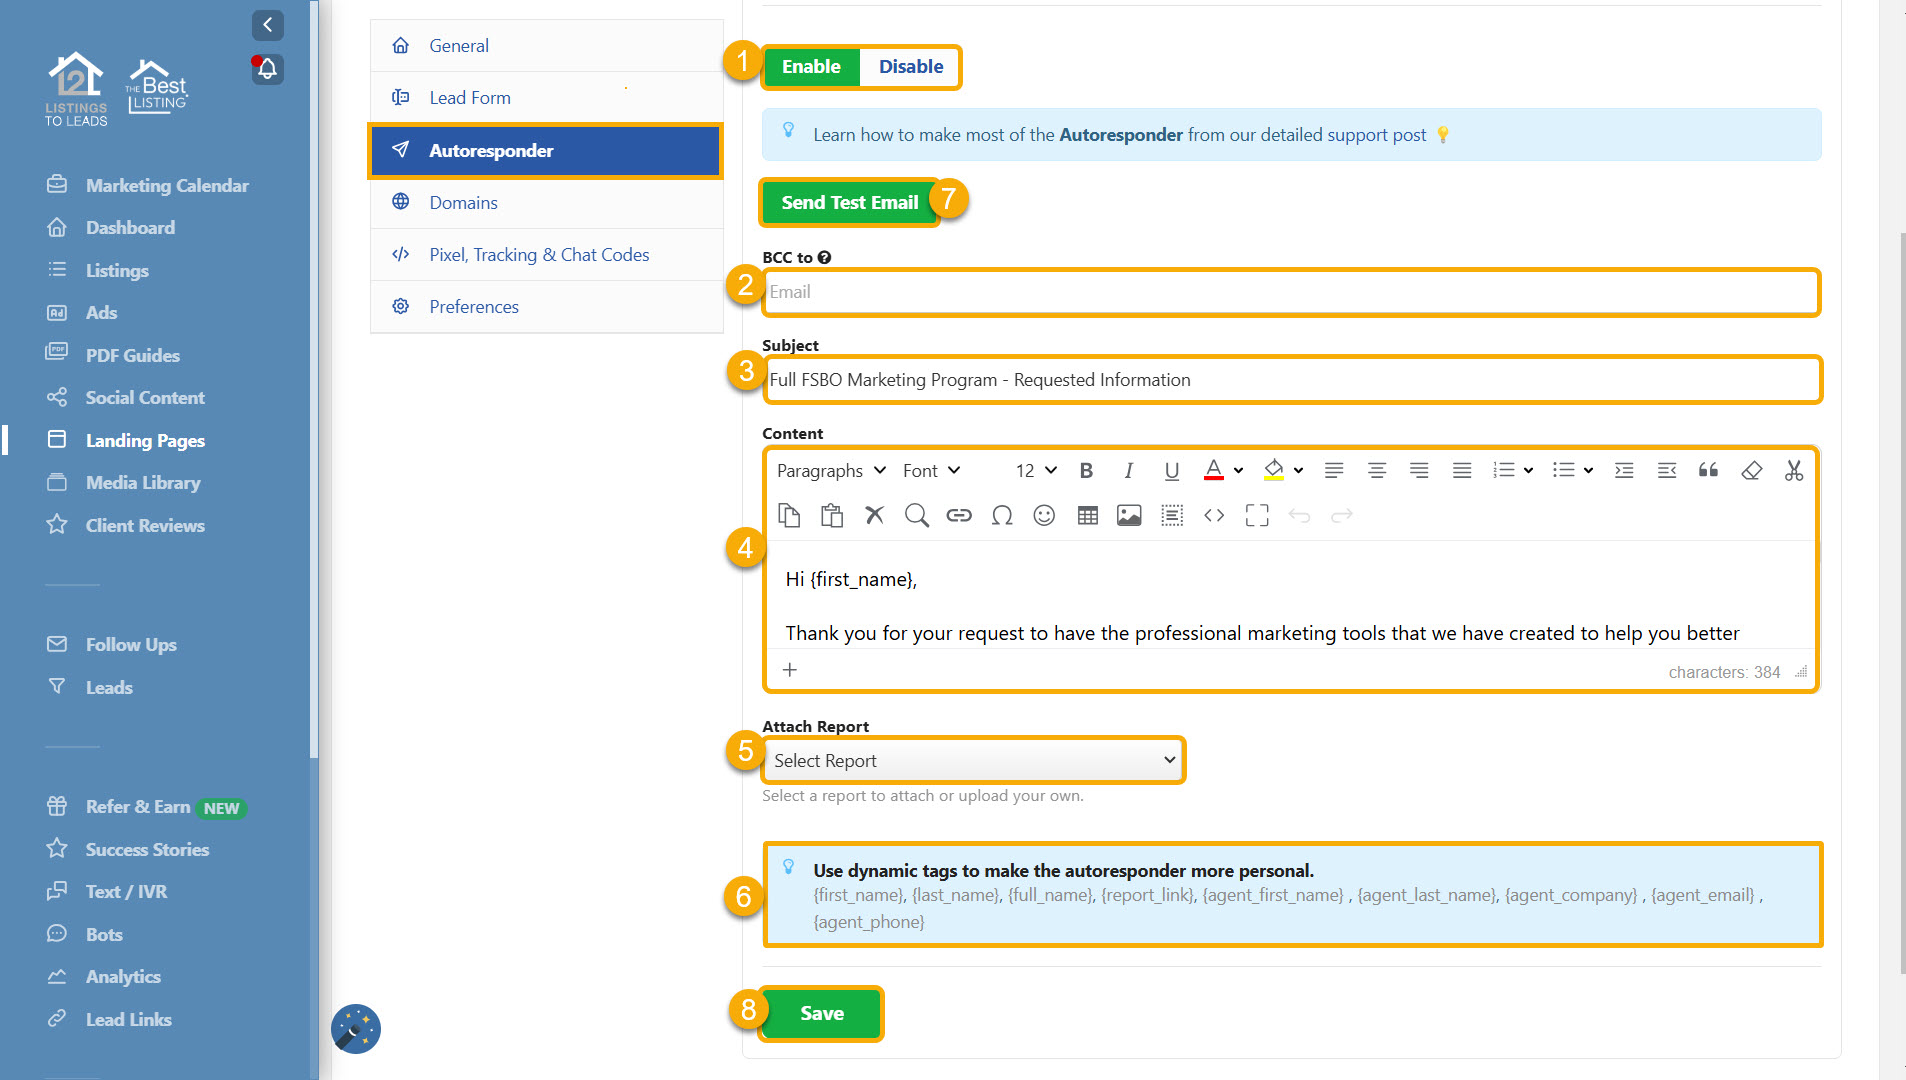
Task: Click the Bold formatting icon
Action: point(1086,470)
